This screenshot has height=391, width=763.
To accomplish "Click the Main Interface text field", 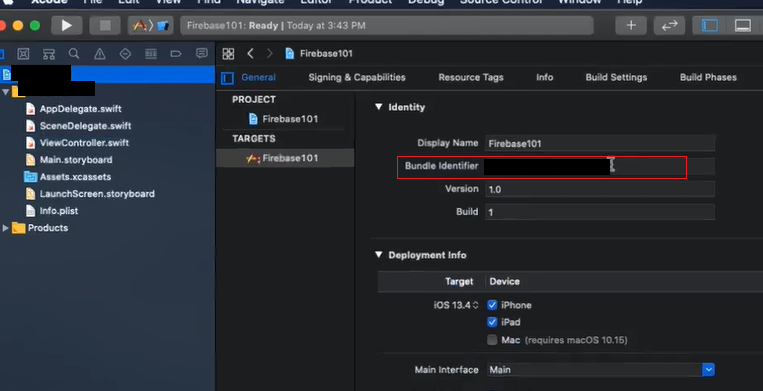I will [594, 370].
